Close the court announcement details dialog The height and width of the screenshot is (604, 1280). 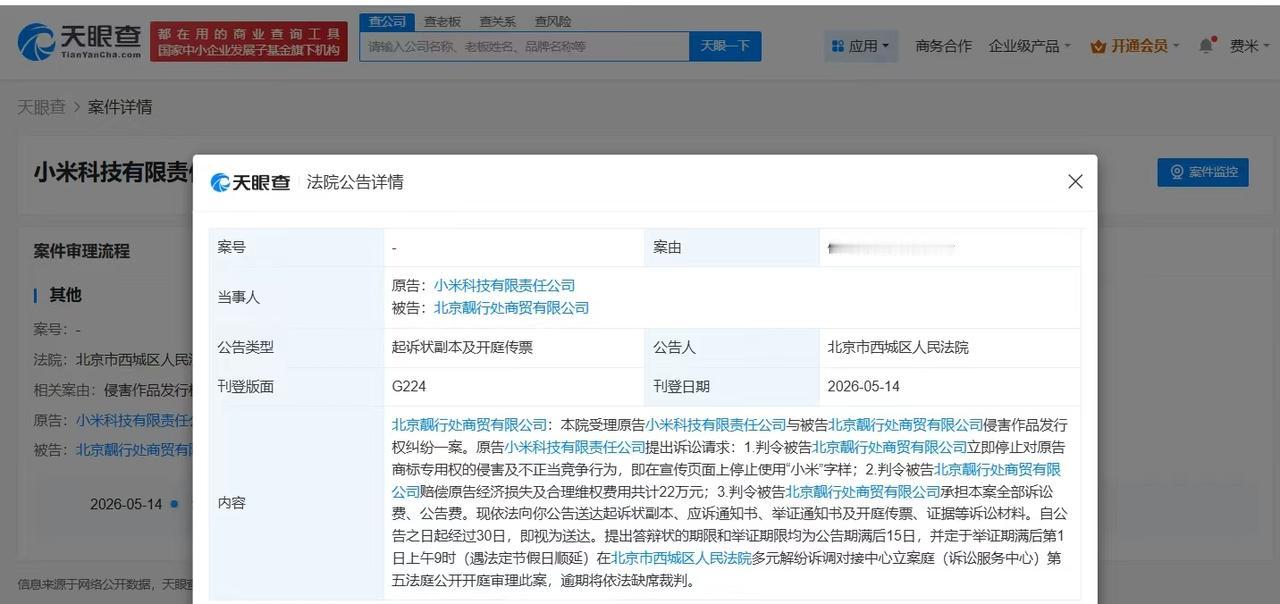pos(1075,181)
